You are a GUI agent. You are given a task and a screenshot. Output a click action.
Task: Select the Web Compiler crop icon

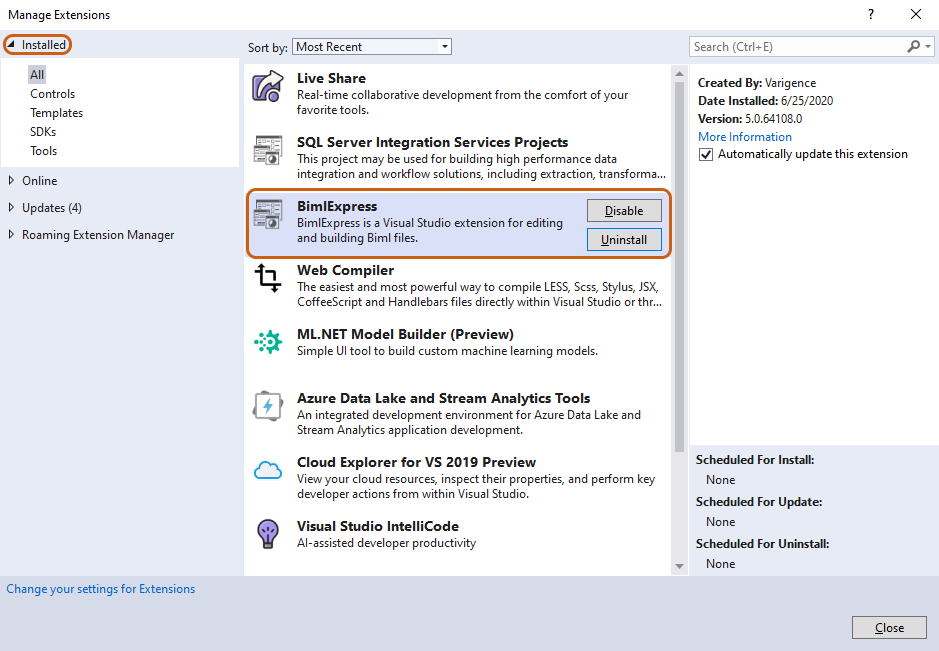tap(268, 278)
